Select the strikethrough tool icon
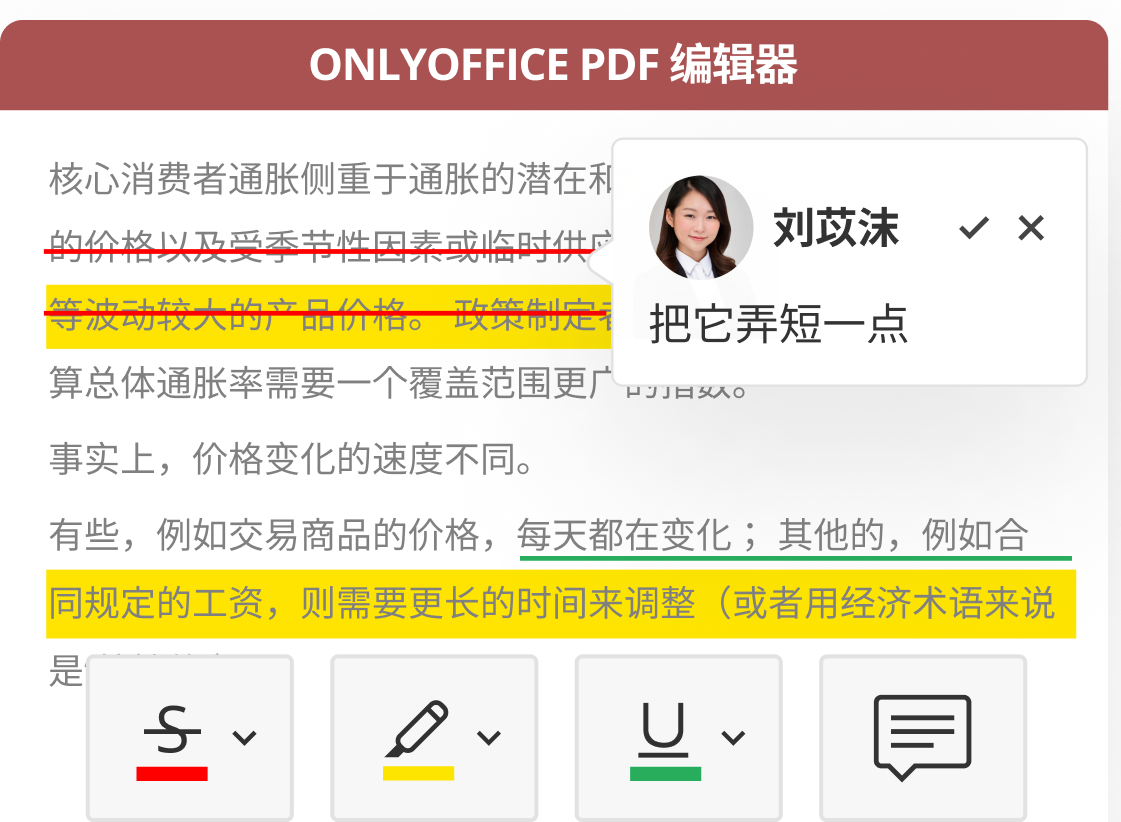The width and height of the screenshot is (1121, 822). click(172, 729)
